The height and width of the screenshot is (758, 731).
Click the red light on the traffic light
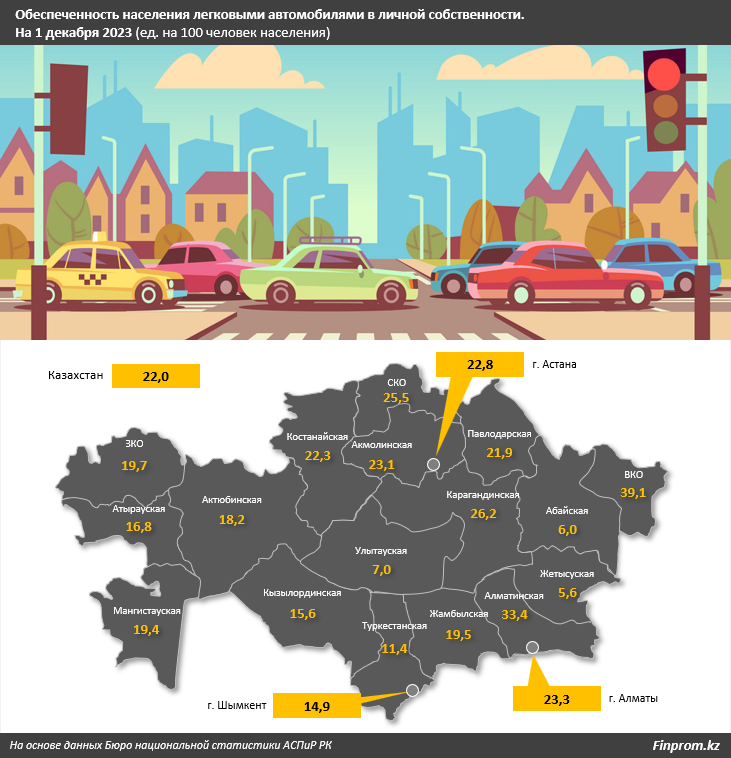coord(663,75)
